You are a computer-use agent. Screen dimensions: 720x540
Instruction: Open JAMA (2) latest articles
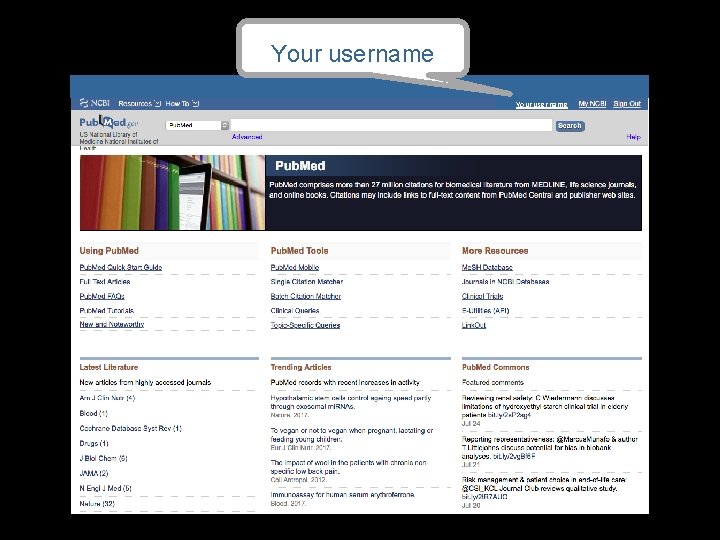(94, 473)
